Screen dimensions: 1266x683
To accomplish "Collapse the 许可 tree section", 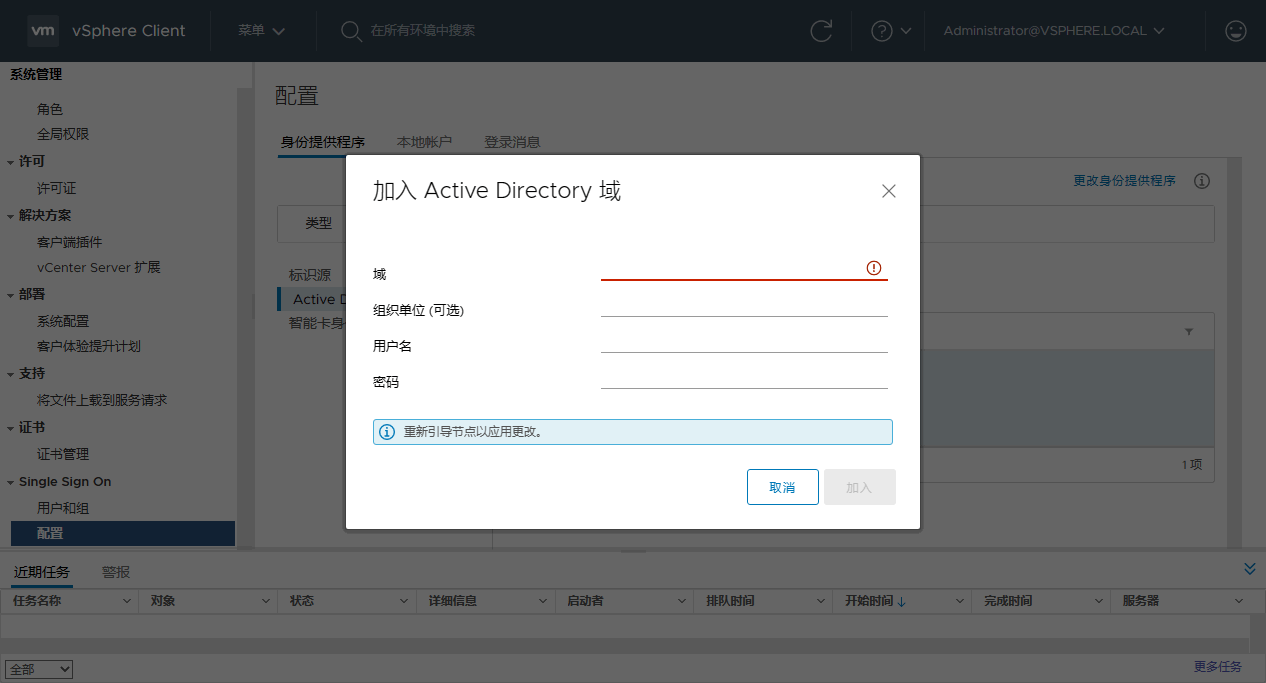I will pos(11,162).
